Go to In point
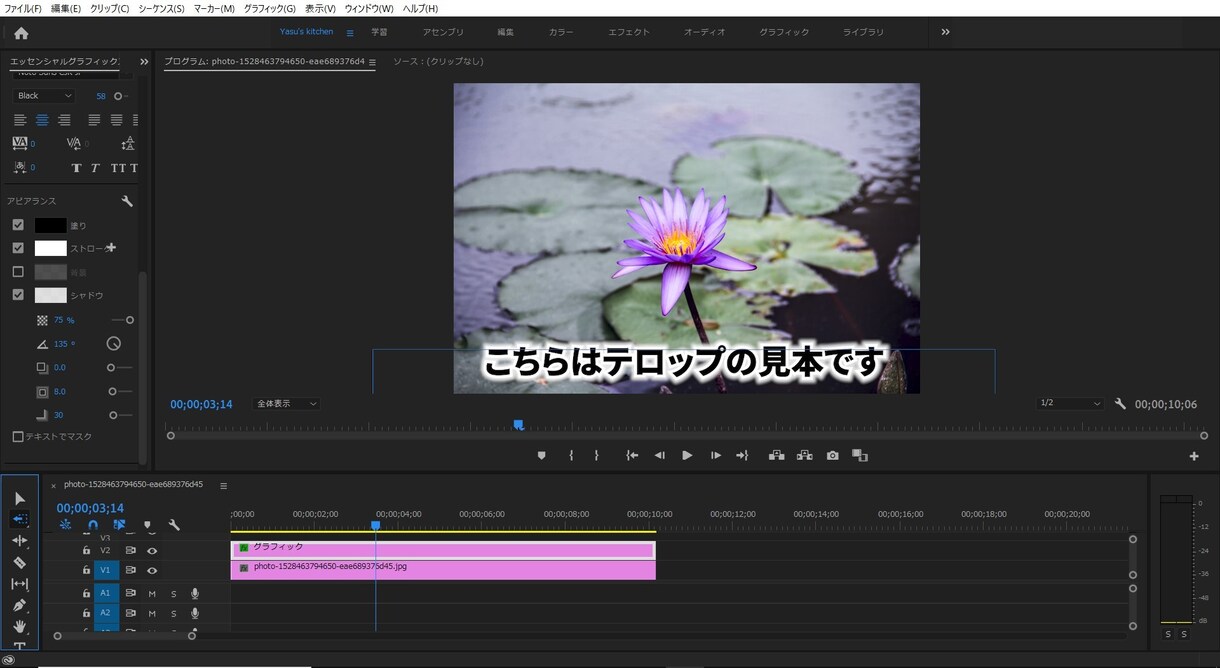 pos(632,455)
